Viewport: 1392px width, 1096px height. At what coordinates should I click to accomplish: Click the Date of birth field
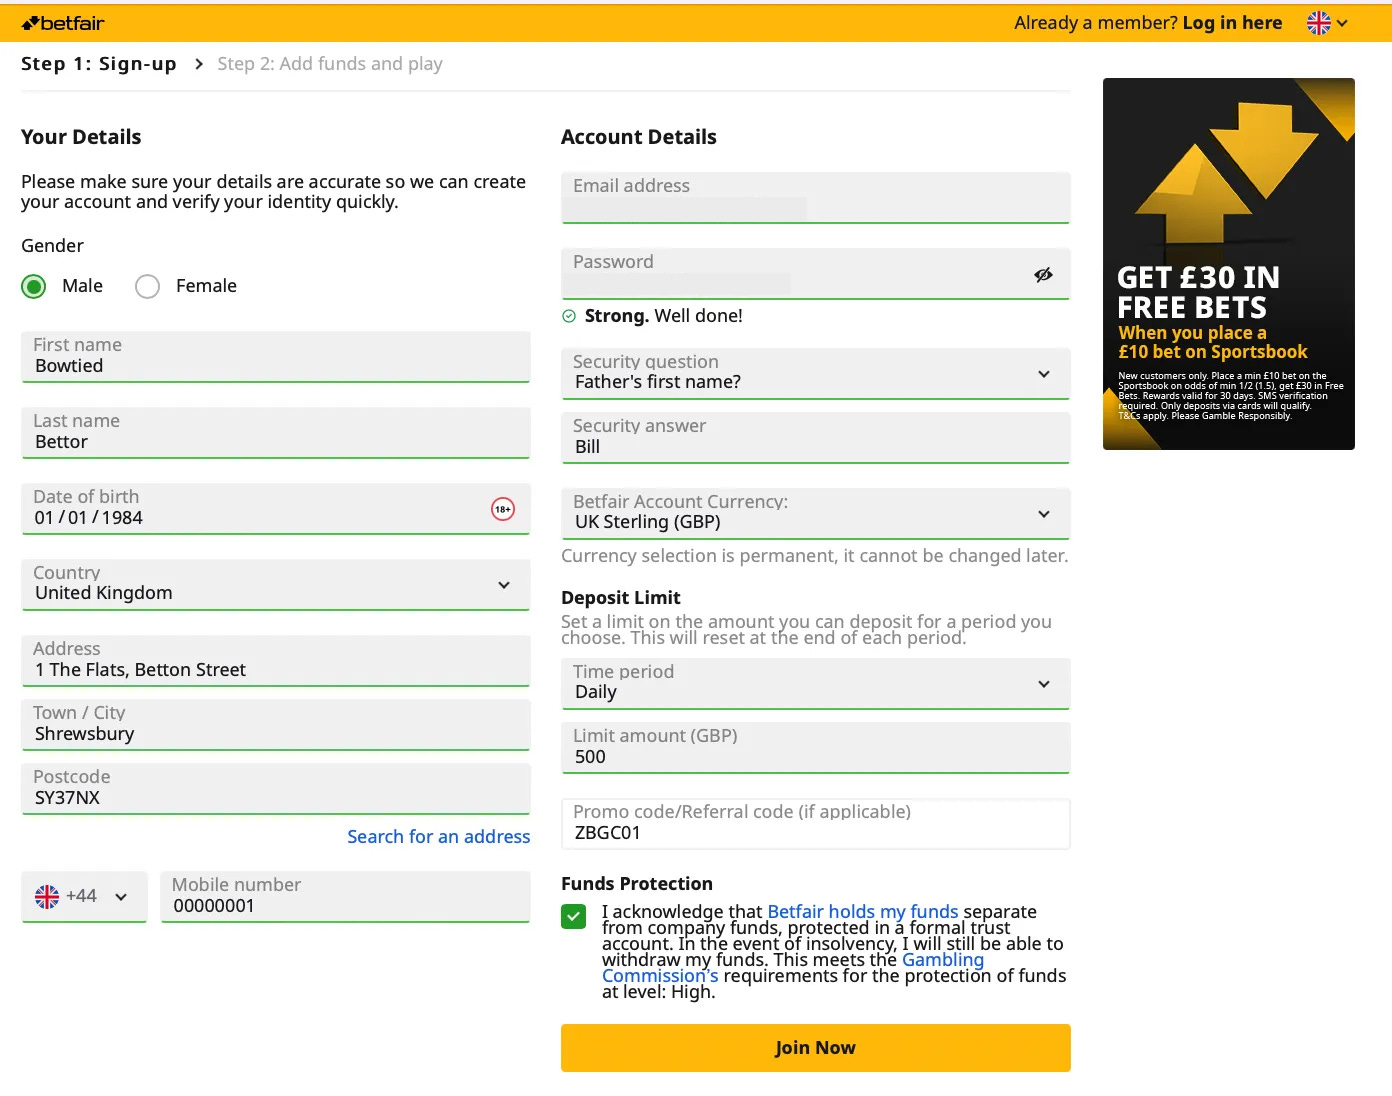tap(276, 508)
